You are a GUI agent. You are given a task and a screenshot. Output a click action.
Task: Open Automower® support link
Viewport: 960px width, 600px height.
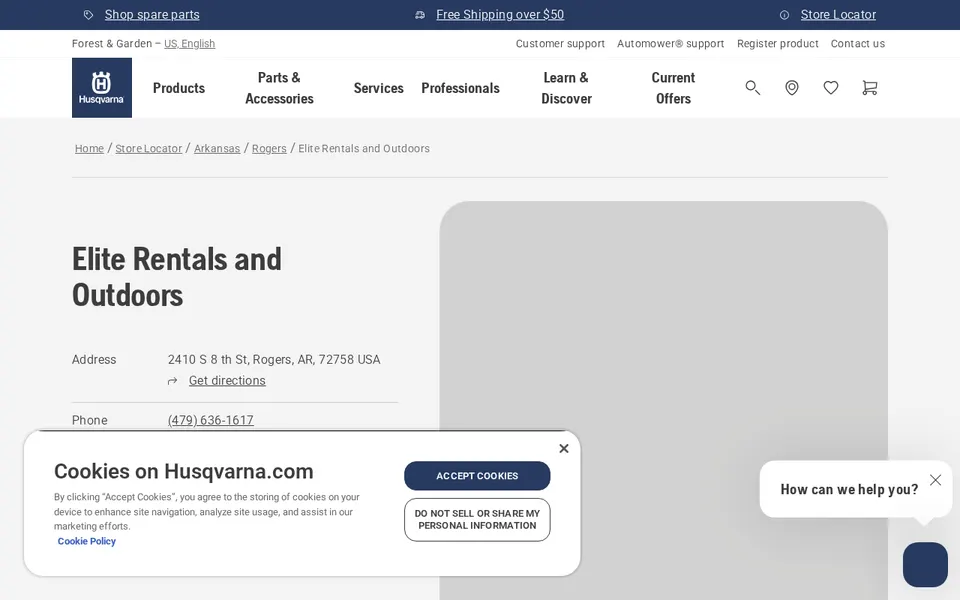click(670, 43)
